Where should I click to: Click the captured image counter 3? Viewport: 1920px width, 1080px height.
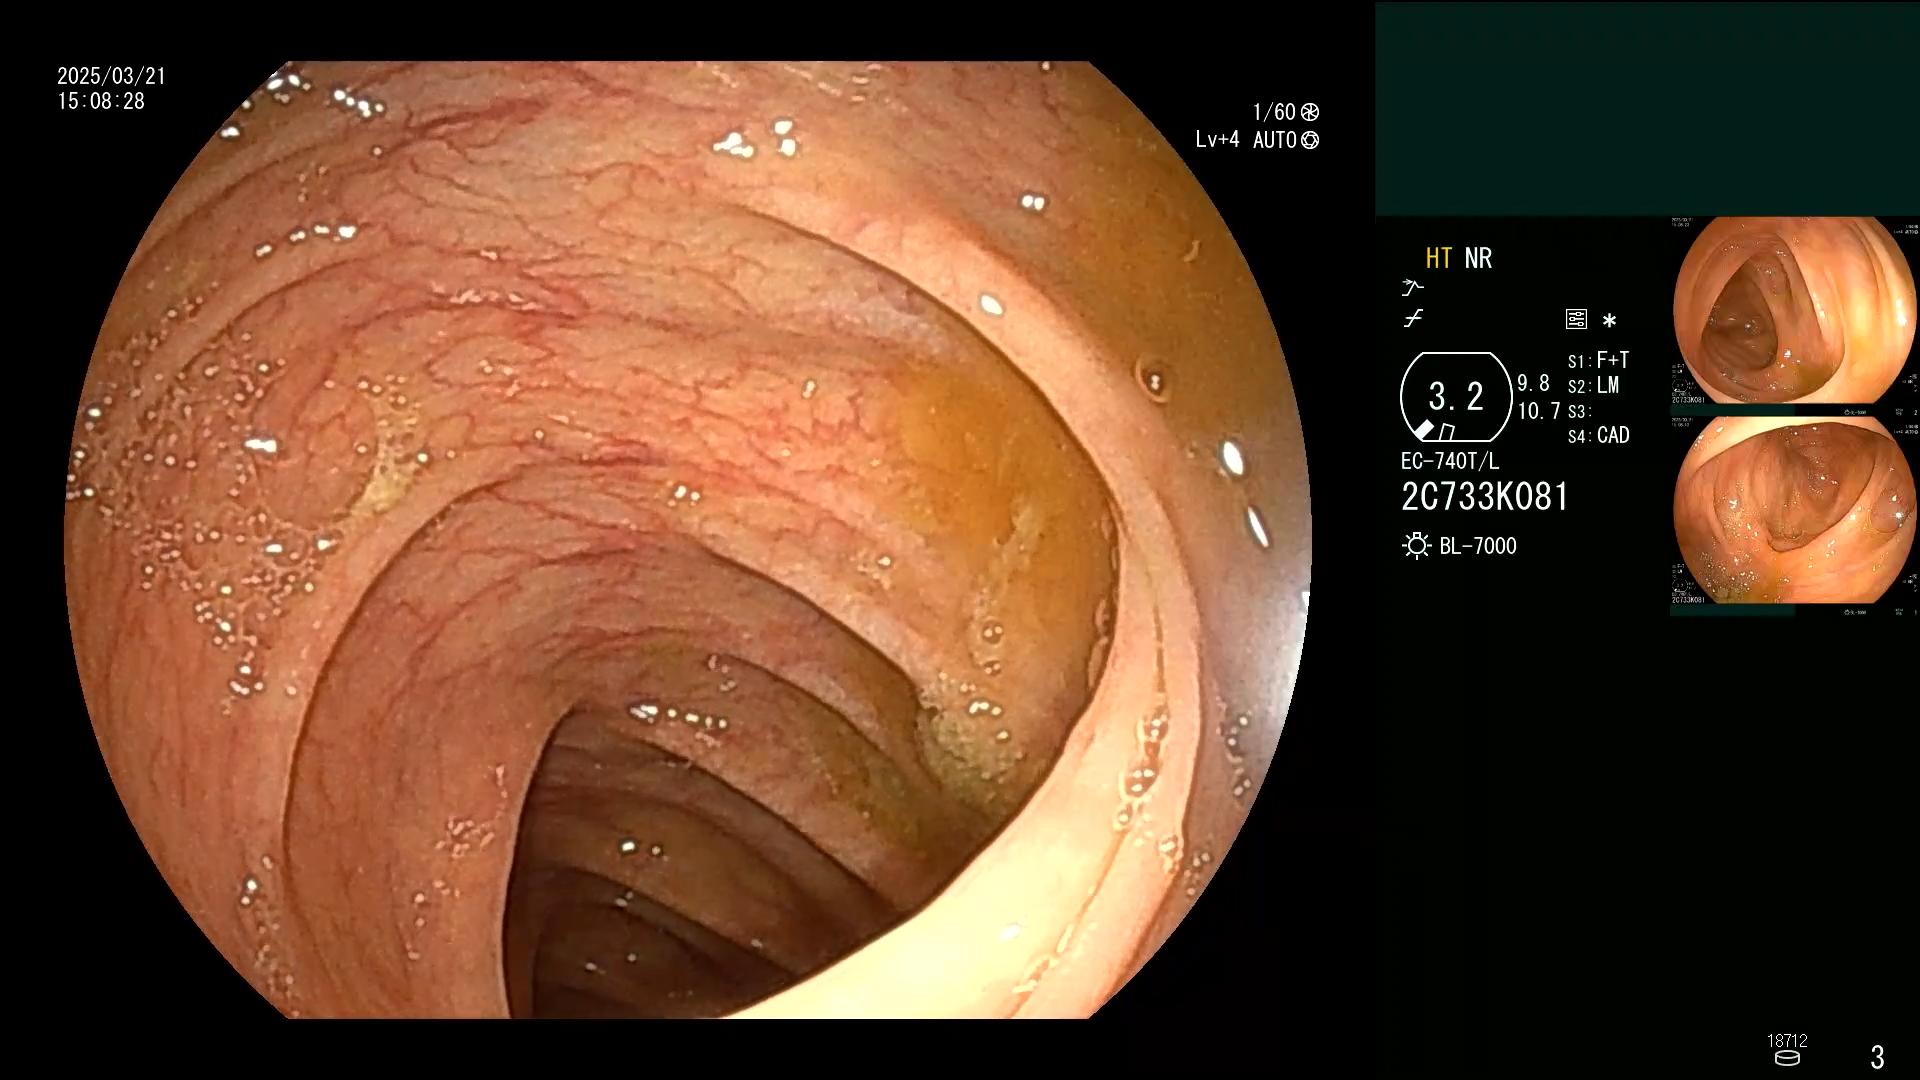pyautogui.click(x=1877, y=1057)
